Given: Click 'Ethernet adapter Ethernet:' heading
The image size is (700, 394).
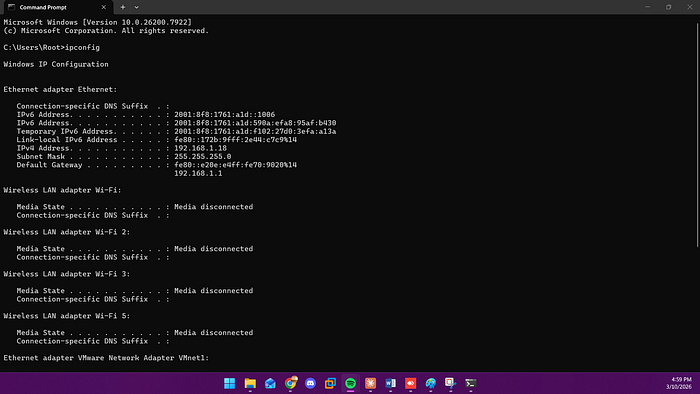Looking at the screenshot, I should tap(60, 89).
